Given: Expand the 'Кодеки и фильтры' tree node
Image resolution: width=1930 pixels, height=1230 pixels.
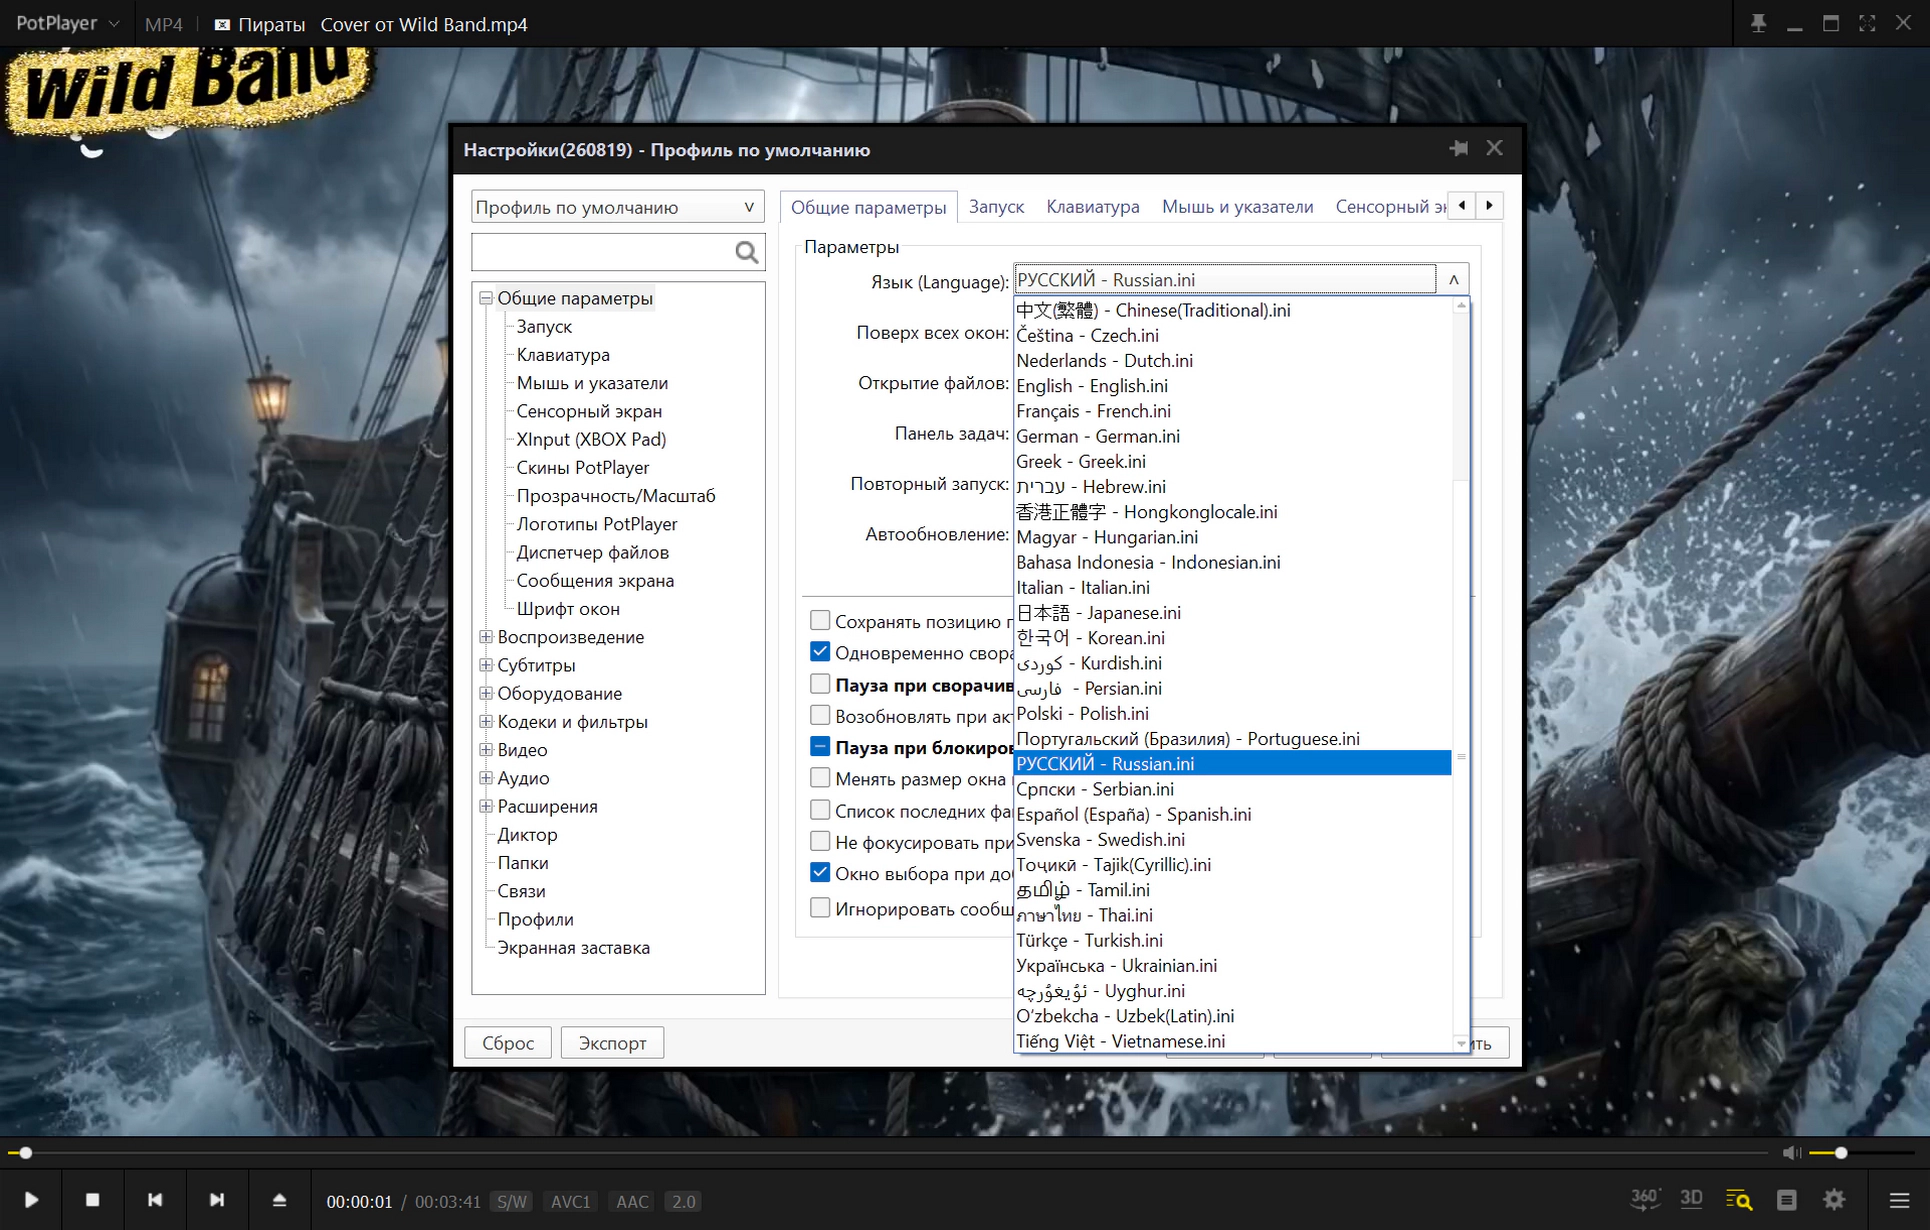Looking at the screenshot, I should [486, 721].
